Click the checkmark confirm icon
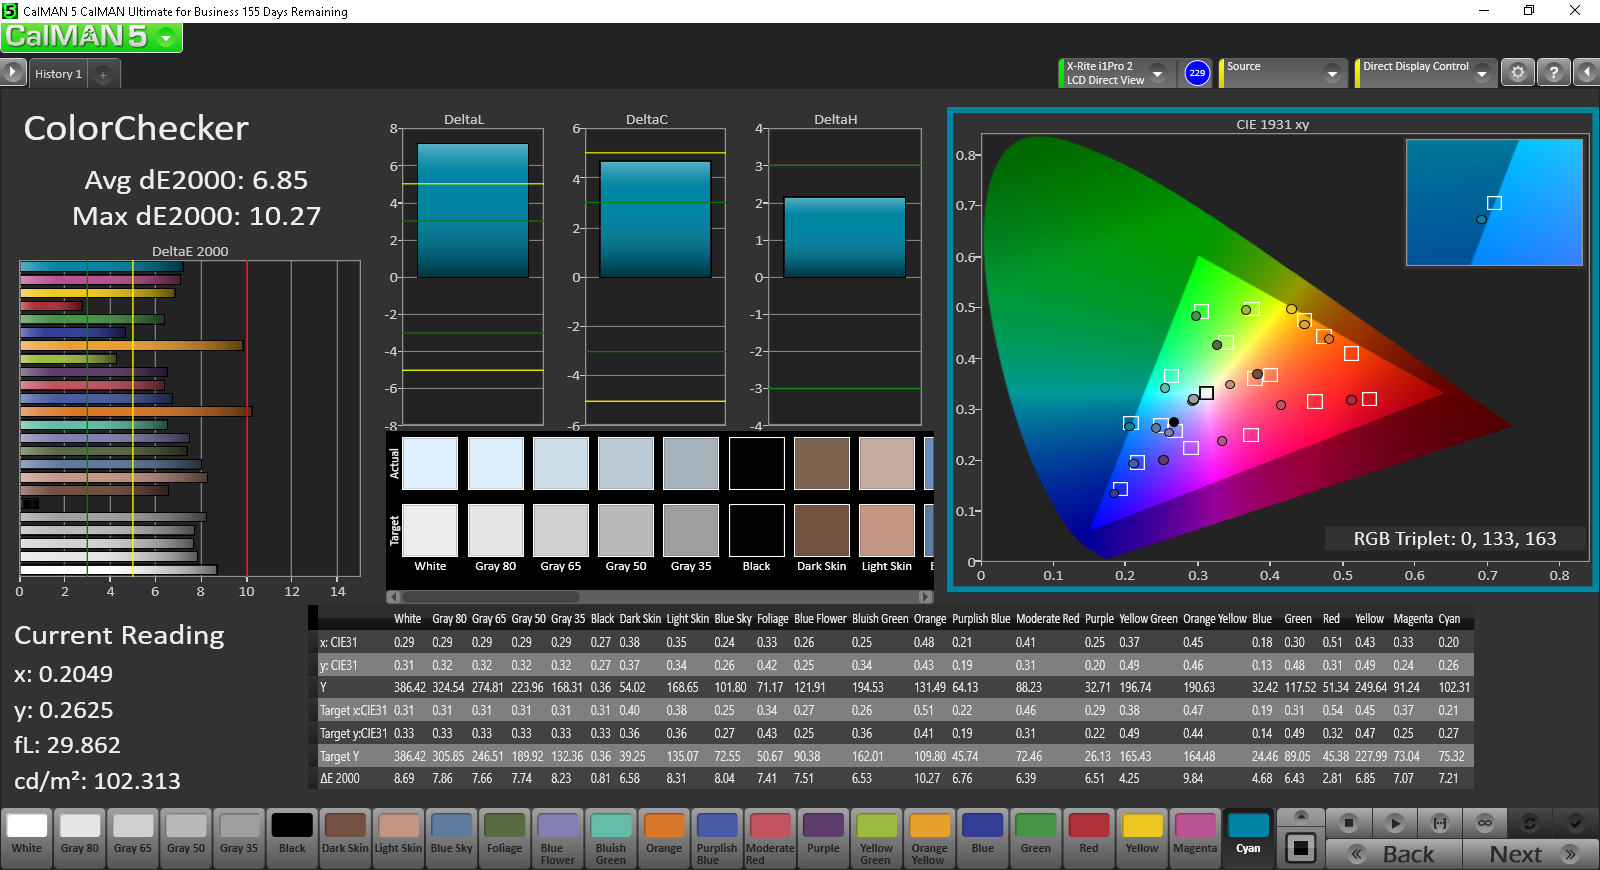1600x870 pixels. 1575,823
